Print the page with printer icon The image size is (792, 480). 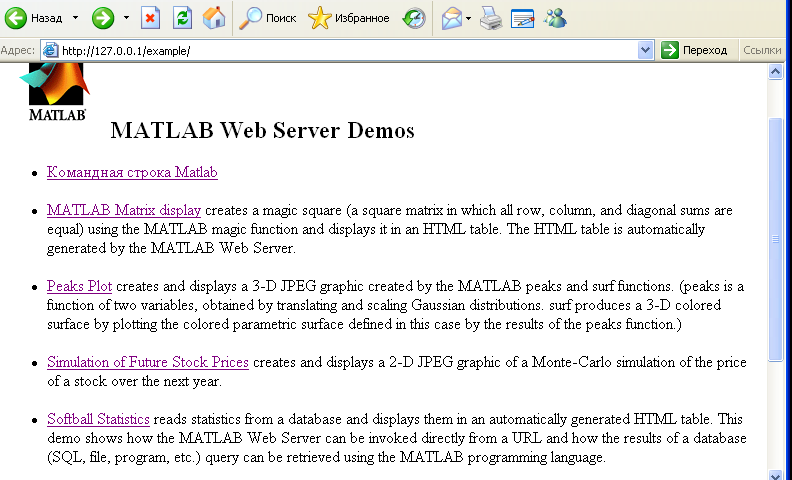491,19
